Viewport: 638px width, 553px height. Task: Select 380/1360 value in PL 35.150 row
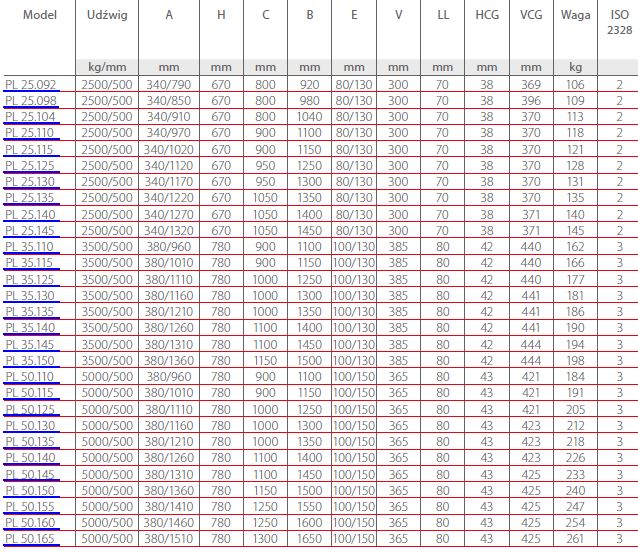point(168,361)
